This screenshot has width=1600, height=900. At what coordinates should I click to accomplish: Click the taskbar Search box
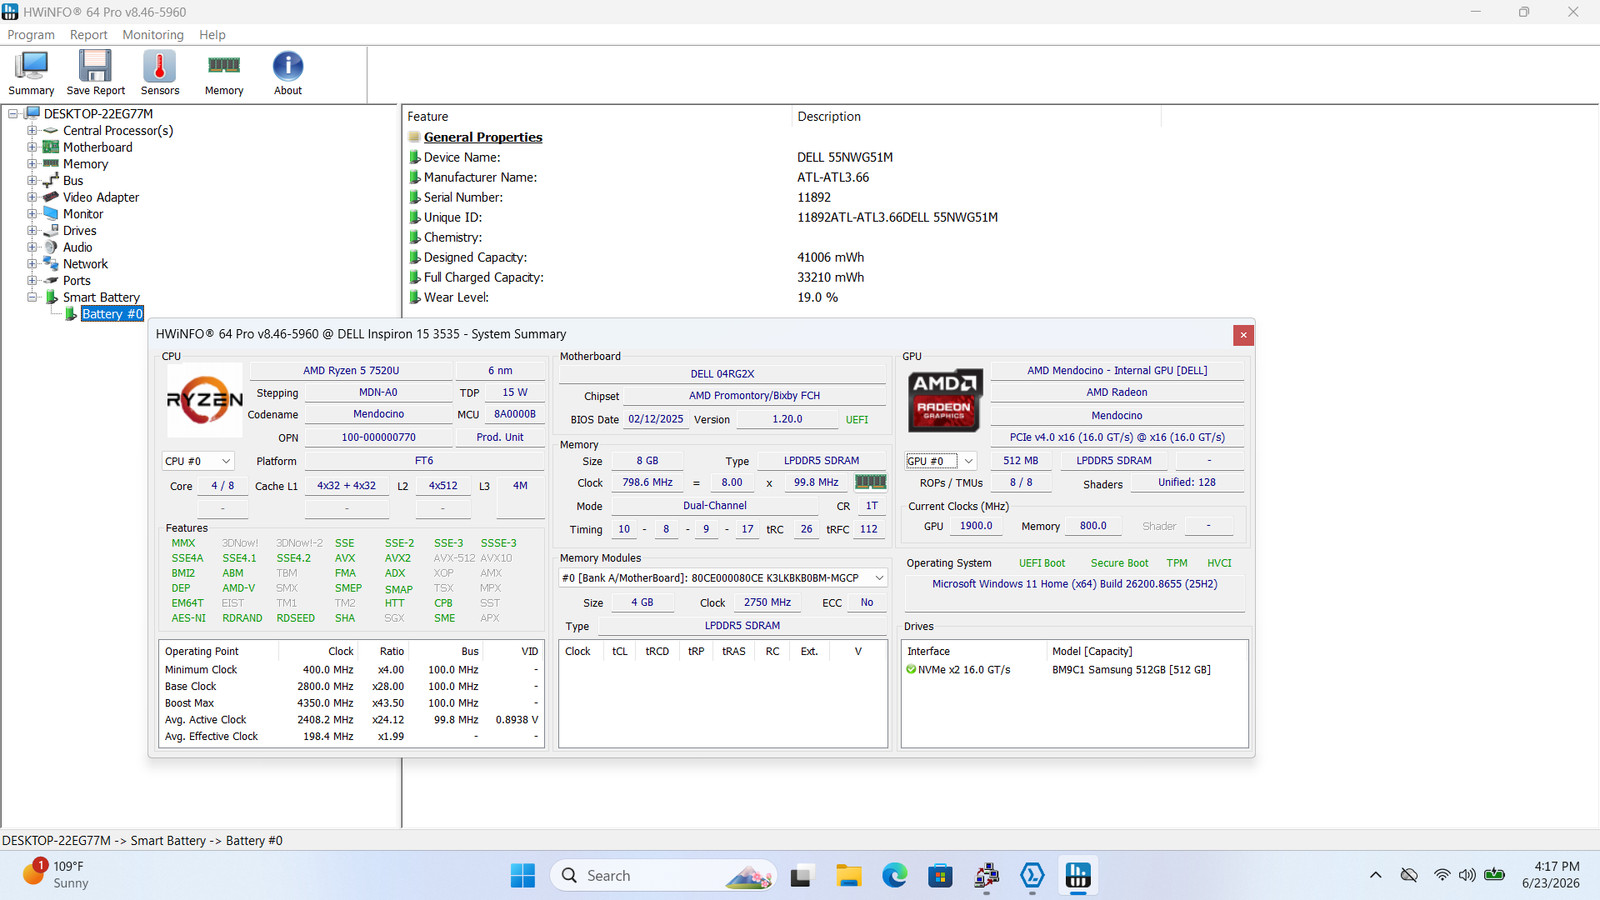point(663,876)
